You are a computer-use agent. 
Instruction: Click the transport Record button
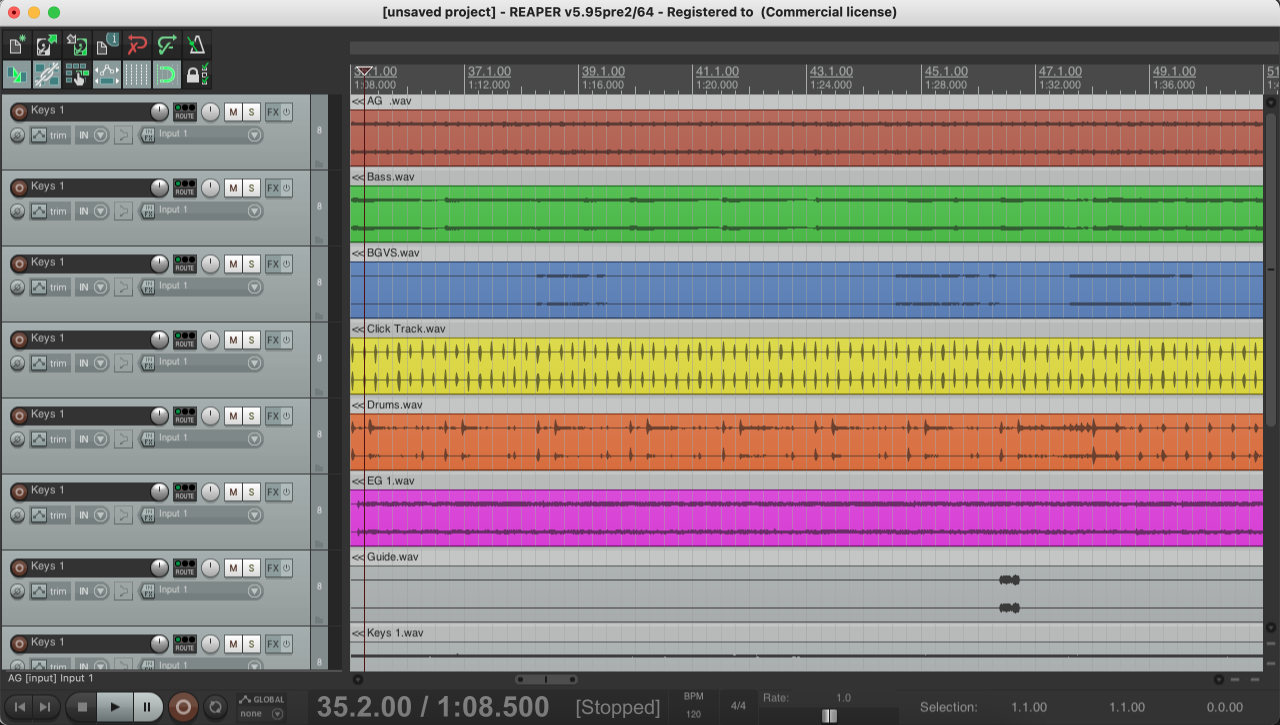tap(183, 707)
